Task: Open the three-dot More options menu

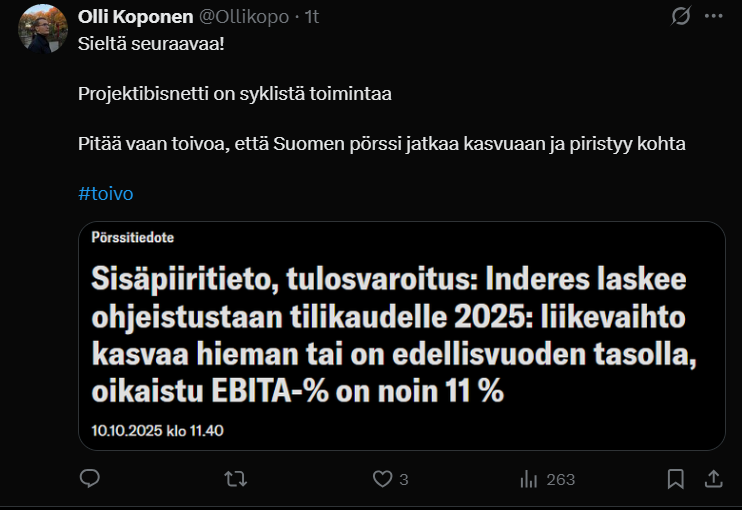Action: click(713, 17)
